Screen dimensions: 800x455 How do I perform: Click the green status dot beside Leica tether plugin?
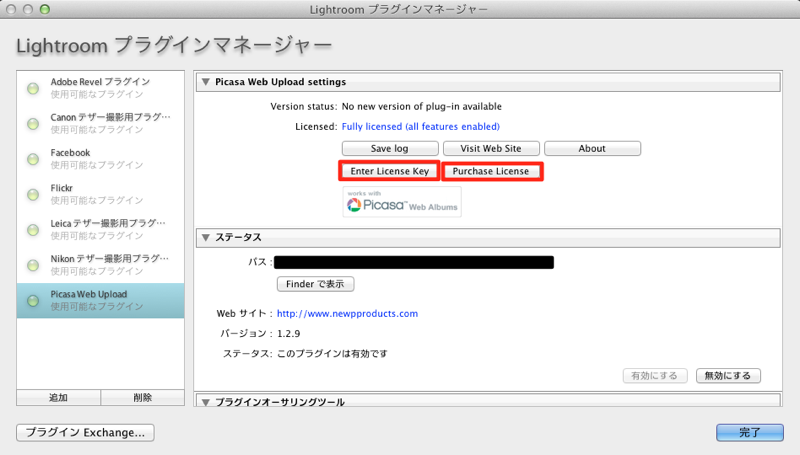click(33, 230)
